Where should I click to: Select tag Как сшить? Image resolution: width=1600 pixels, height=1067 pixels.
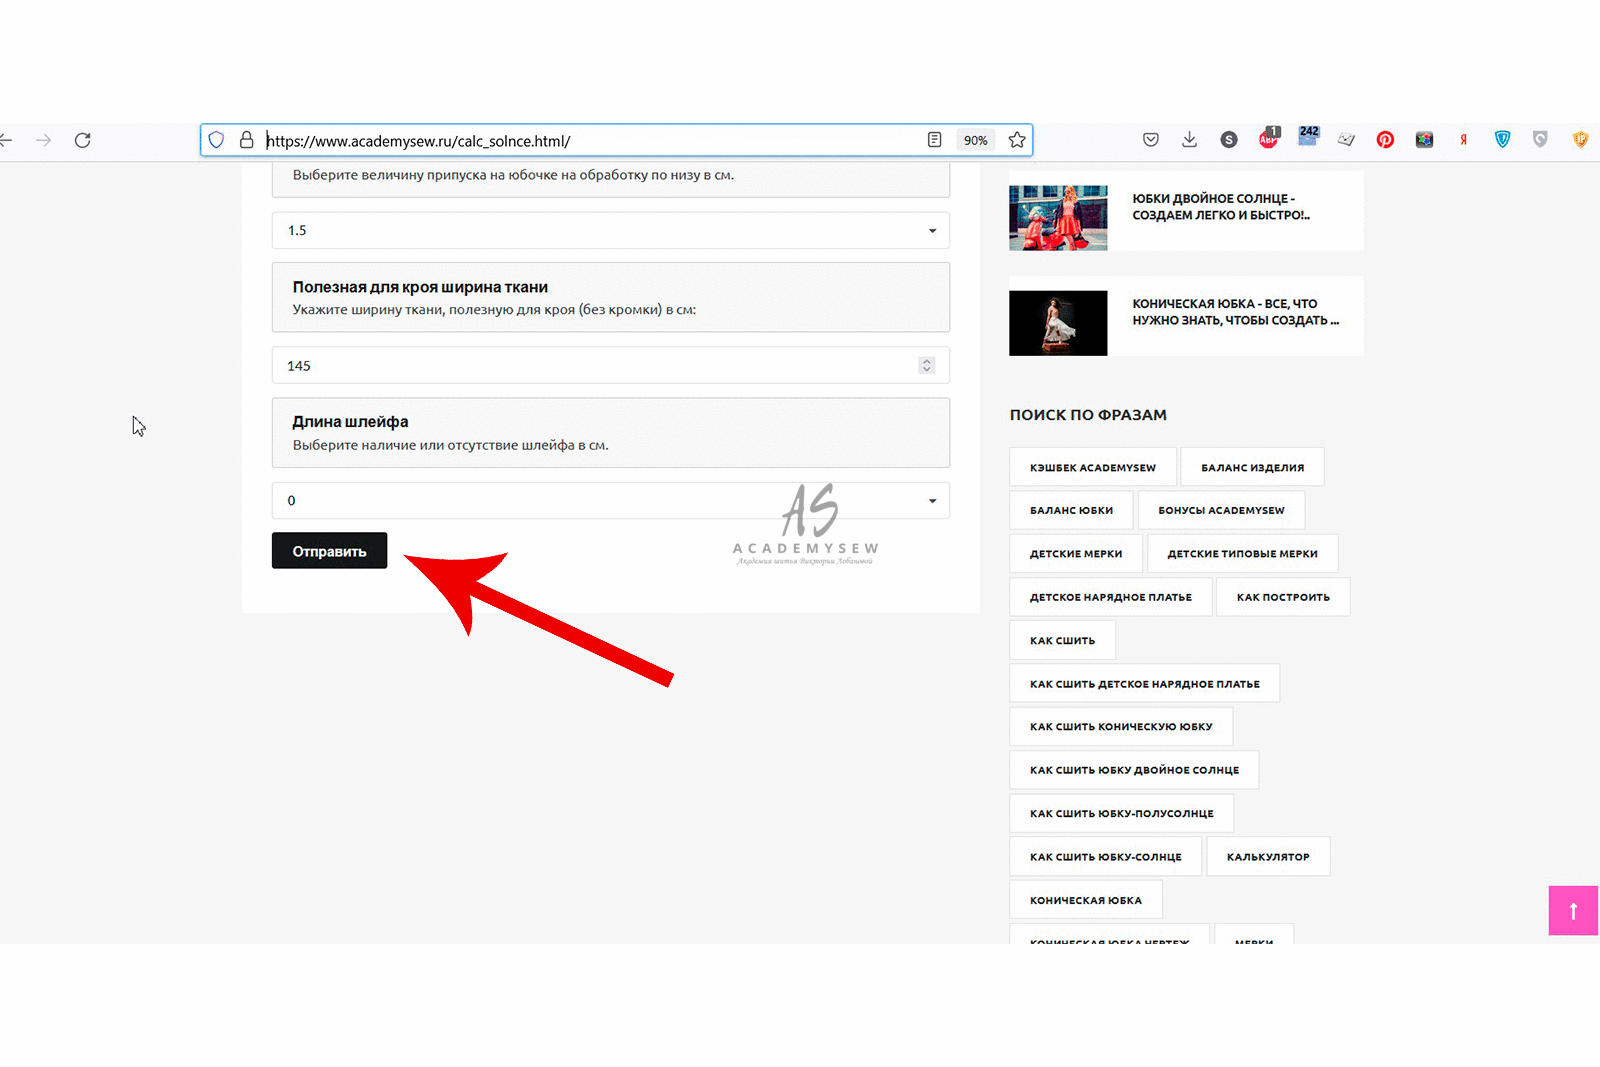[1062, 640]
